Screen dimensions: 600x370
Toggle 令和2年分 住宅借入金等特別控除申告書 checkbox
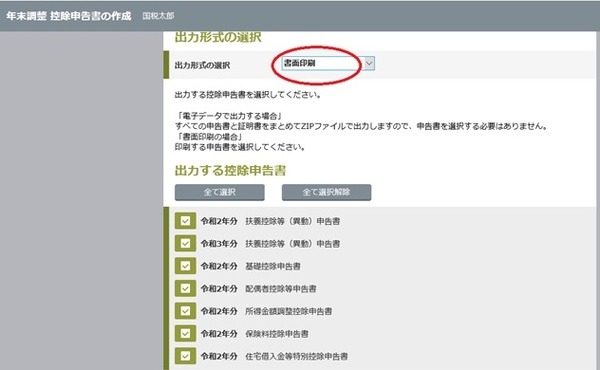pyautogui.click(x=185, y=356)
